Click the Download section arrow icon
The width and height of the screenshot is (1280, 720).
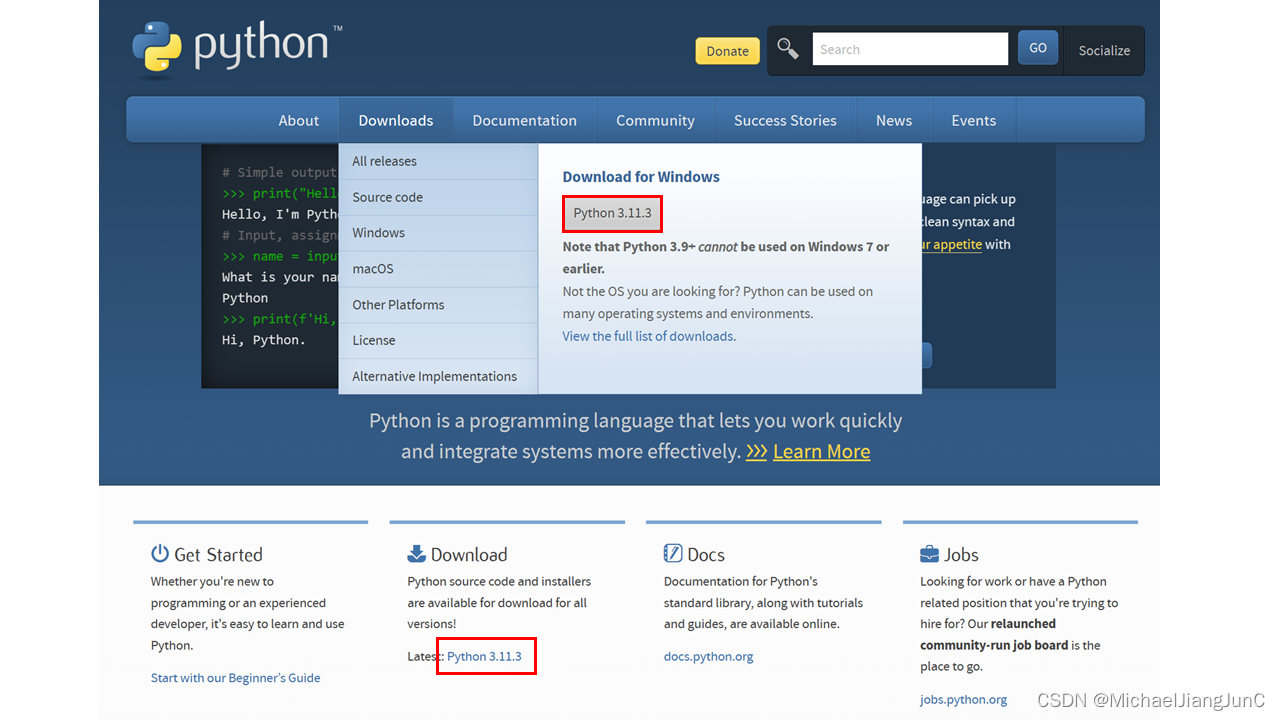click(417, 554)
